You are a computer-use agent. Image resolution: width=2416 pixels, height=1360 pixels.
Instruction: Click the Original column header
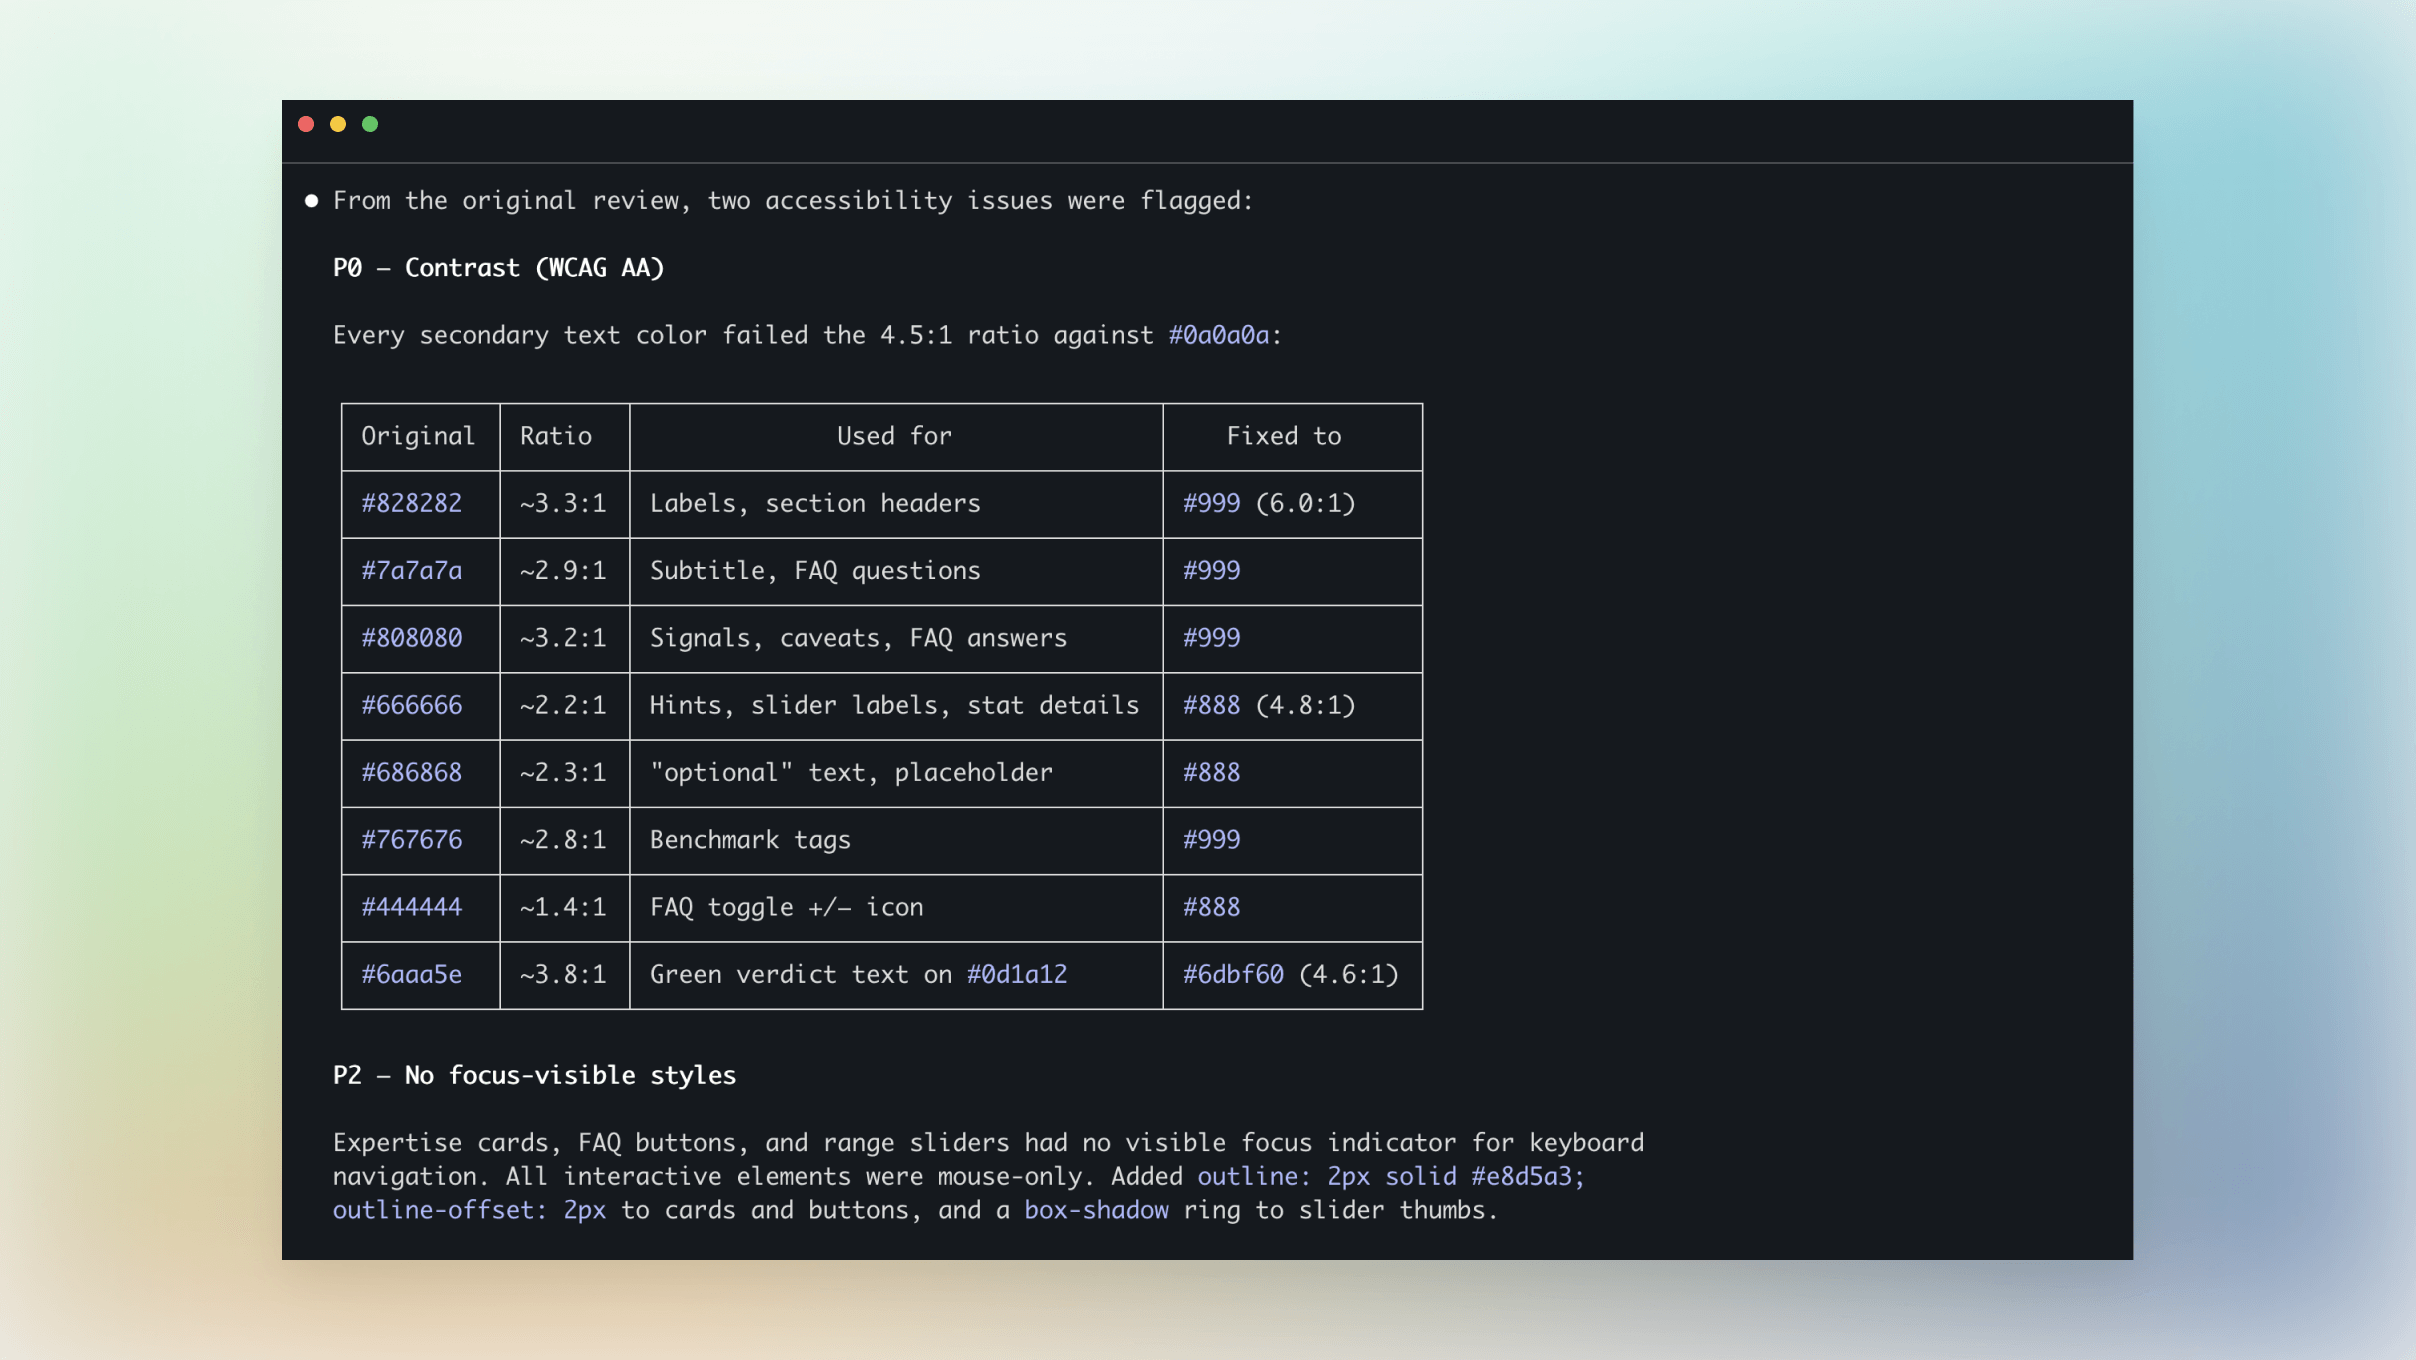tap(419, 436)
